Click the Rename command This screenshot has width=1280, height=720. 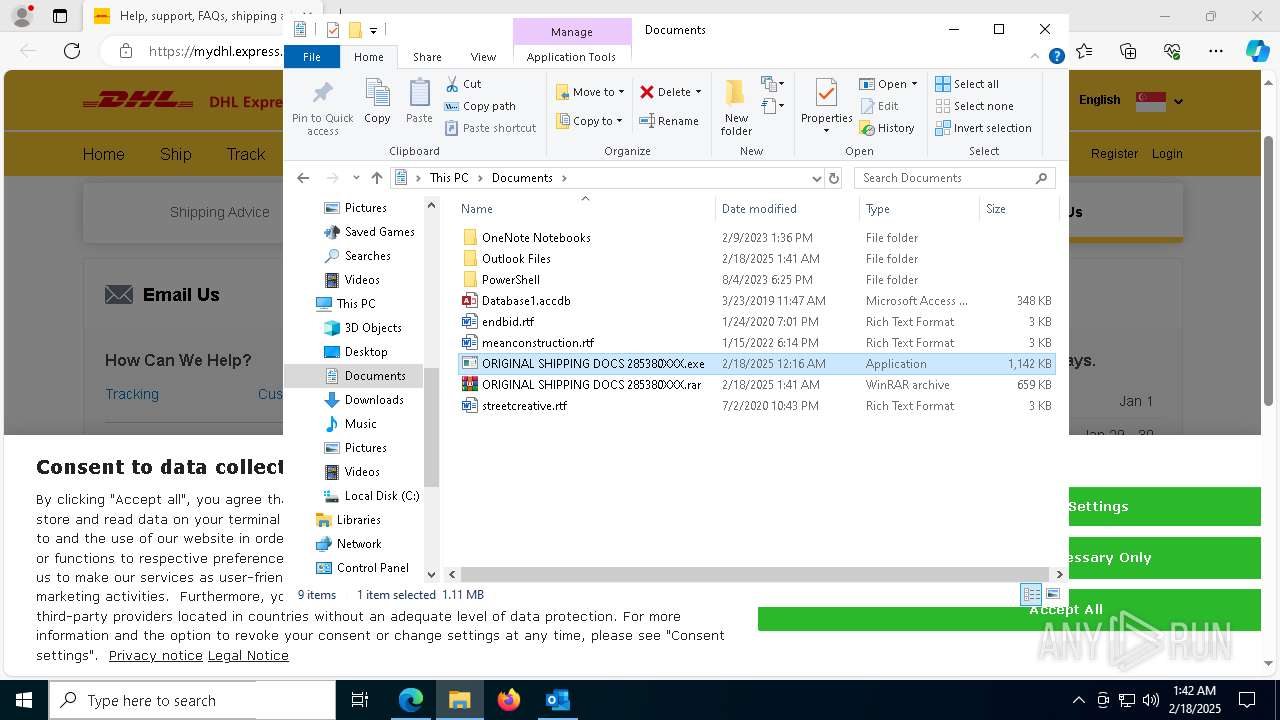click(x=670, y=121)
